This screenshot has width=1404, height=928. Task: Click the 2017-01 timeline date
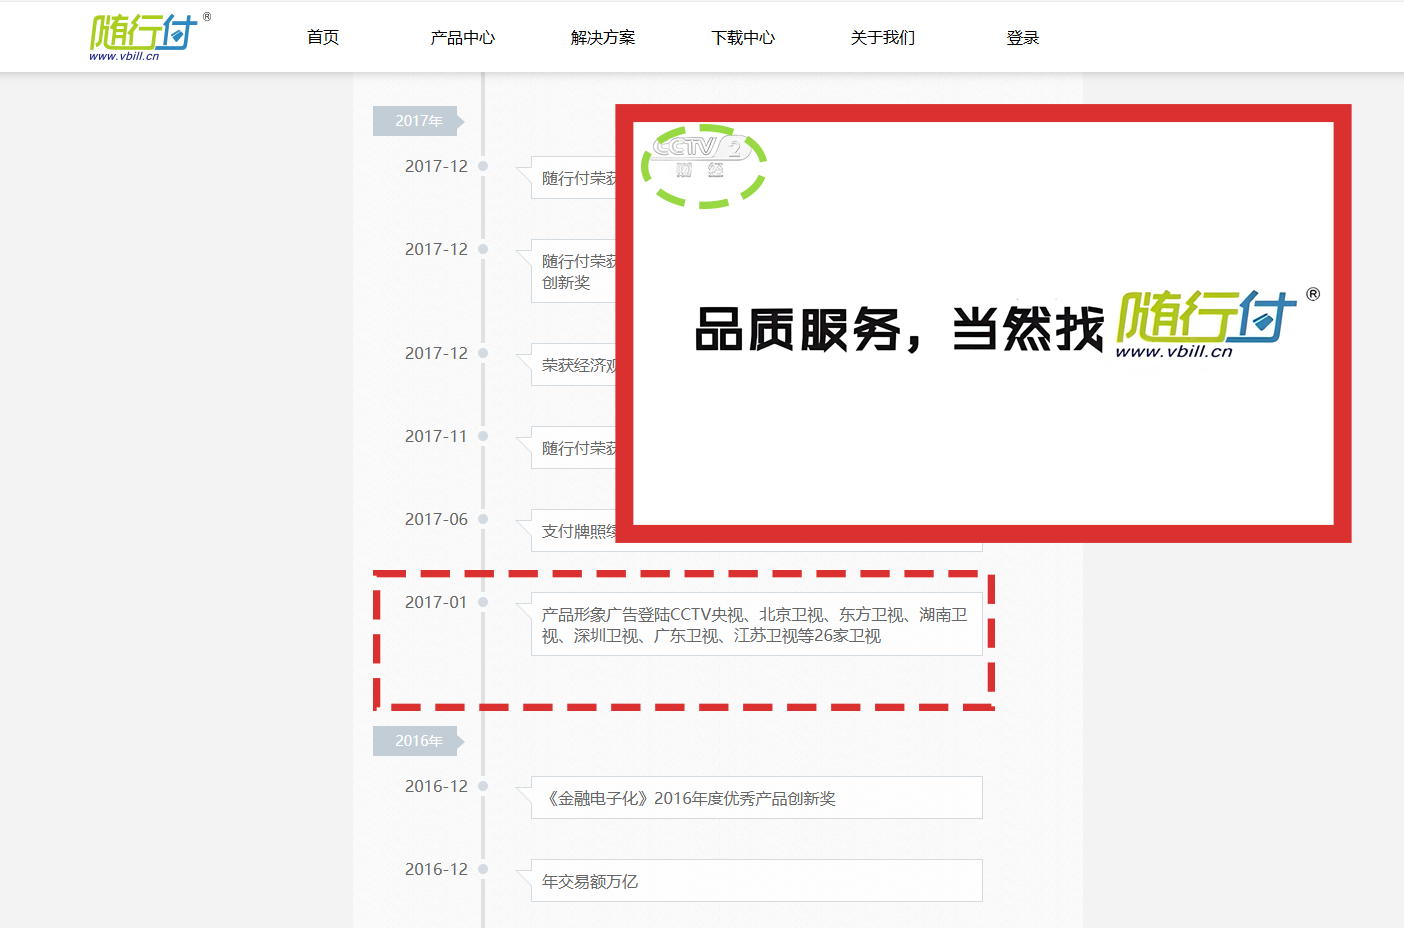click(x=436, y=602)
